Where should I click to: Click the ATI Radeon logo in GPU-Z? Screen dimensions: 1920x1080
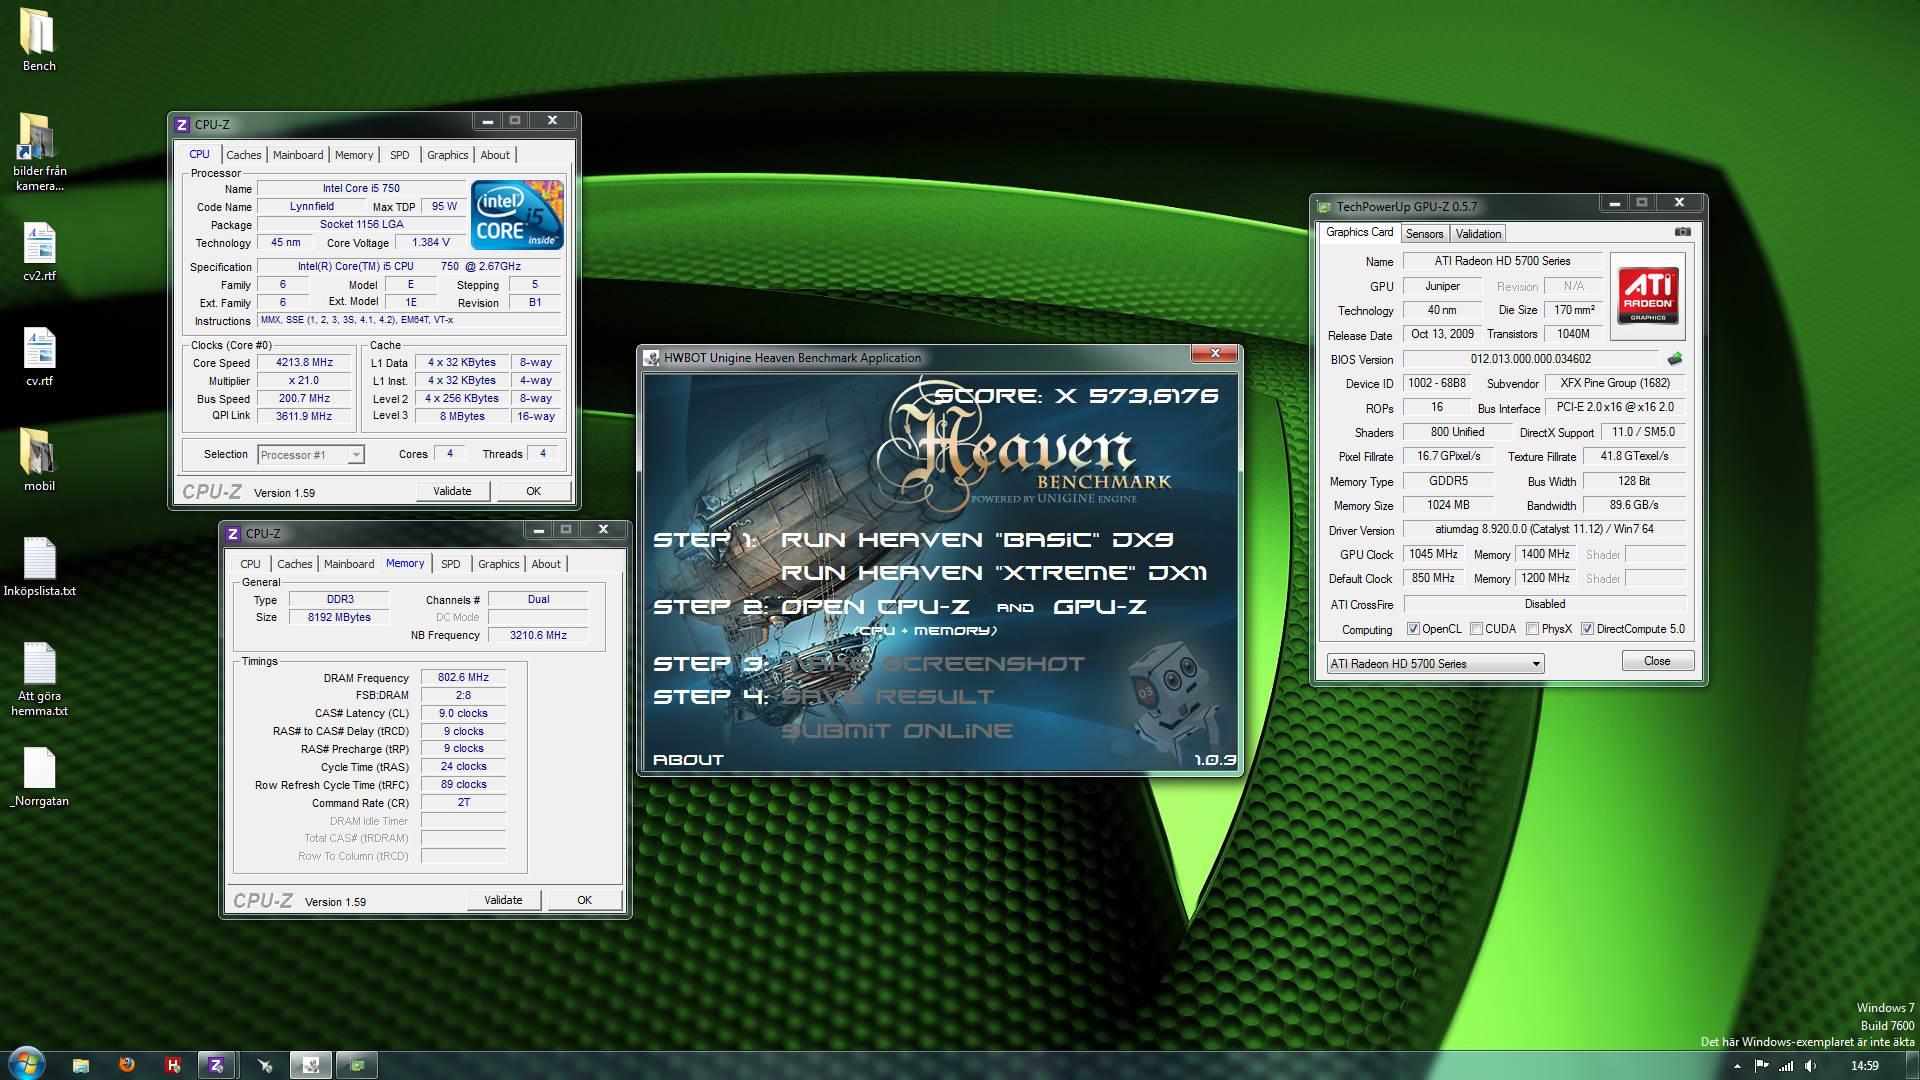point(1648,296)
